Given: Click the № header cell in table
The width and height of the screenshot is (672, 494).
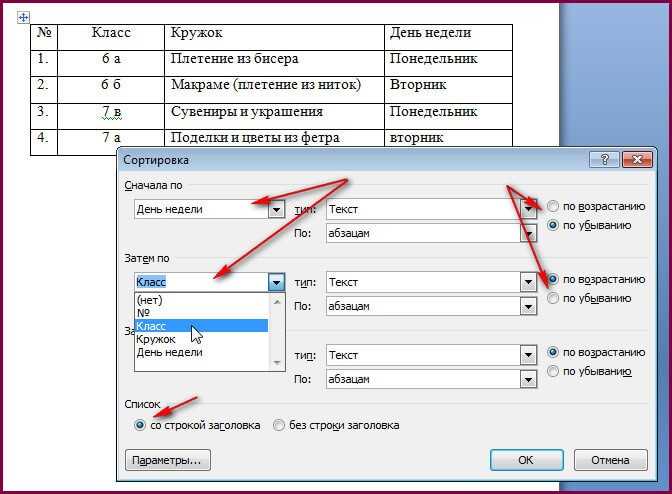Looking at the screenshot, I should pyautogui.click(x=44, y=37).
